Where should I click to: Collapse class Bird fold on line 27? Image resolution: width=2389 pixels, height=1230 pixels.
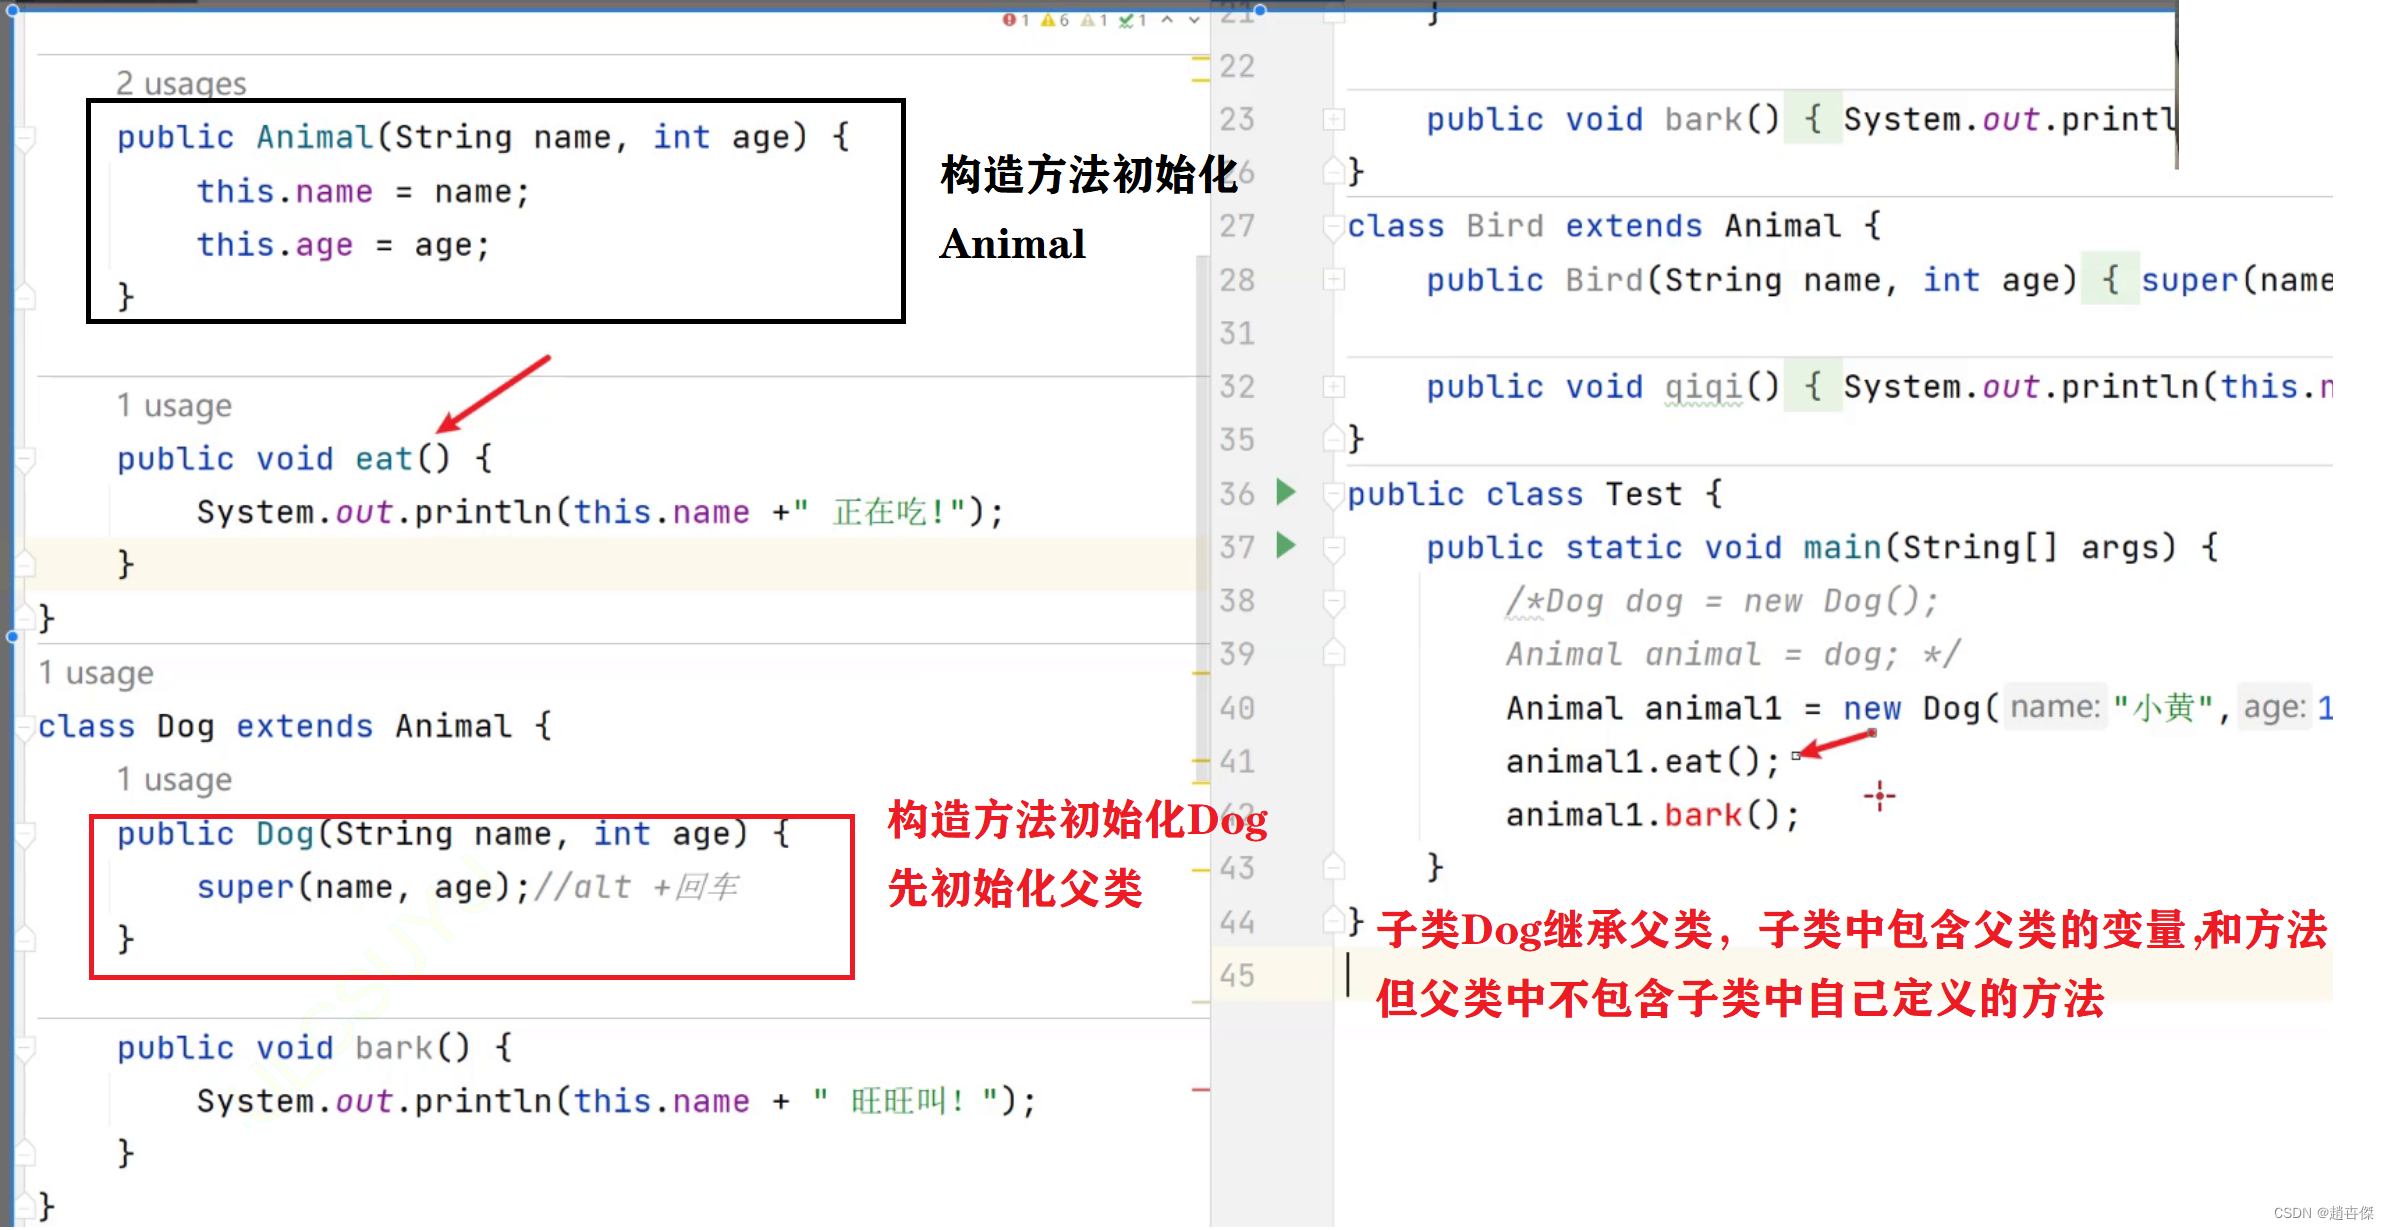point(1333,227)
